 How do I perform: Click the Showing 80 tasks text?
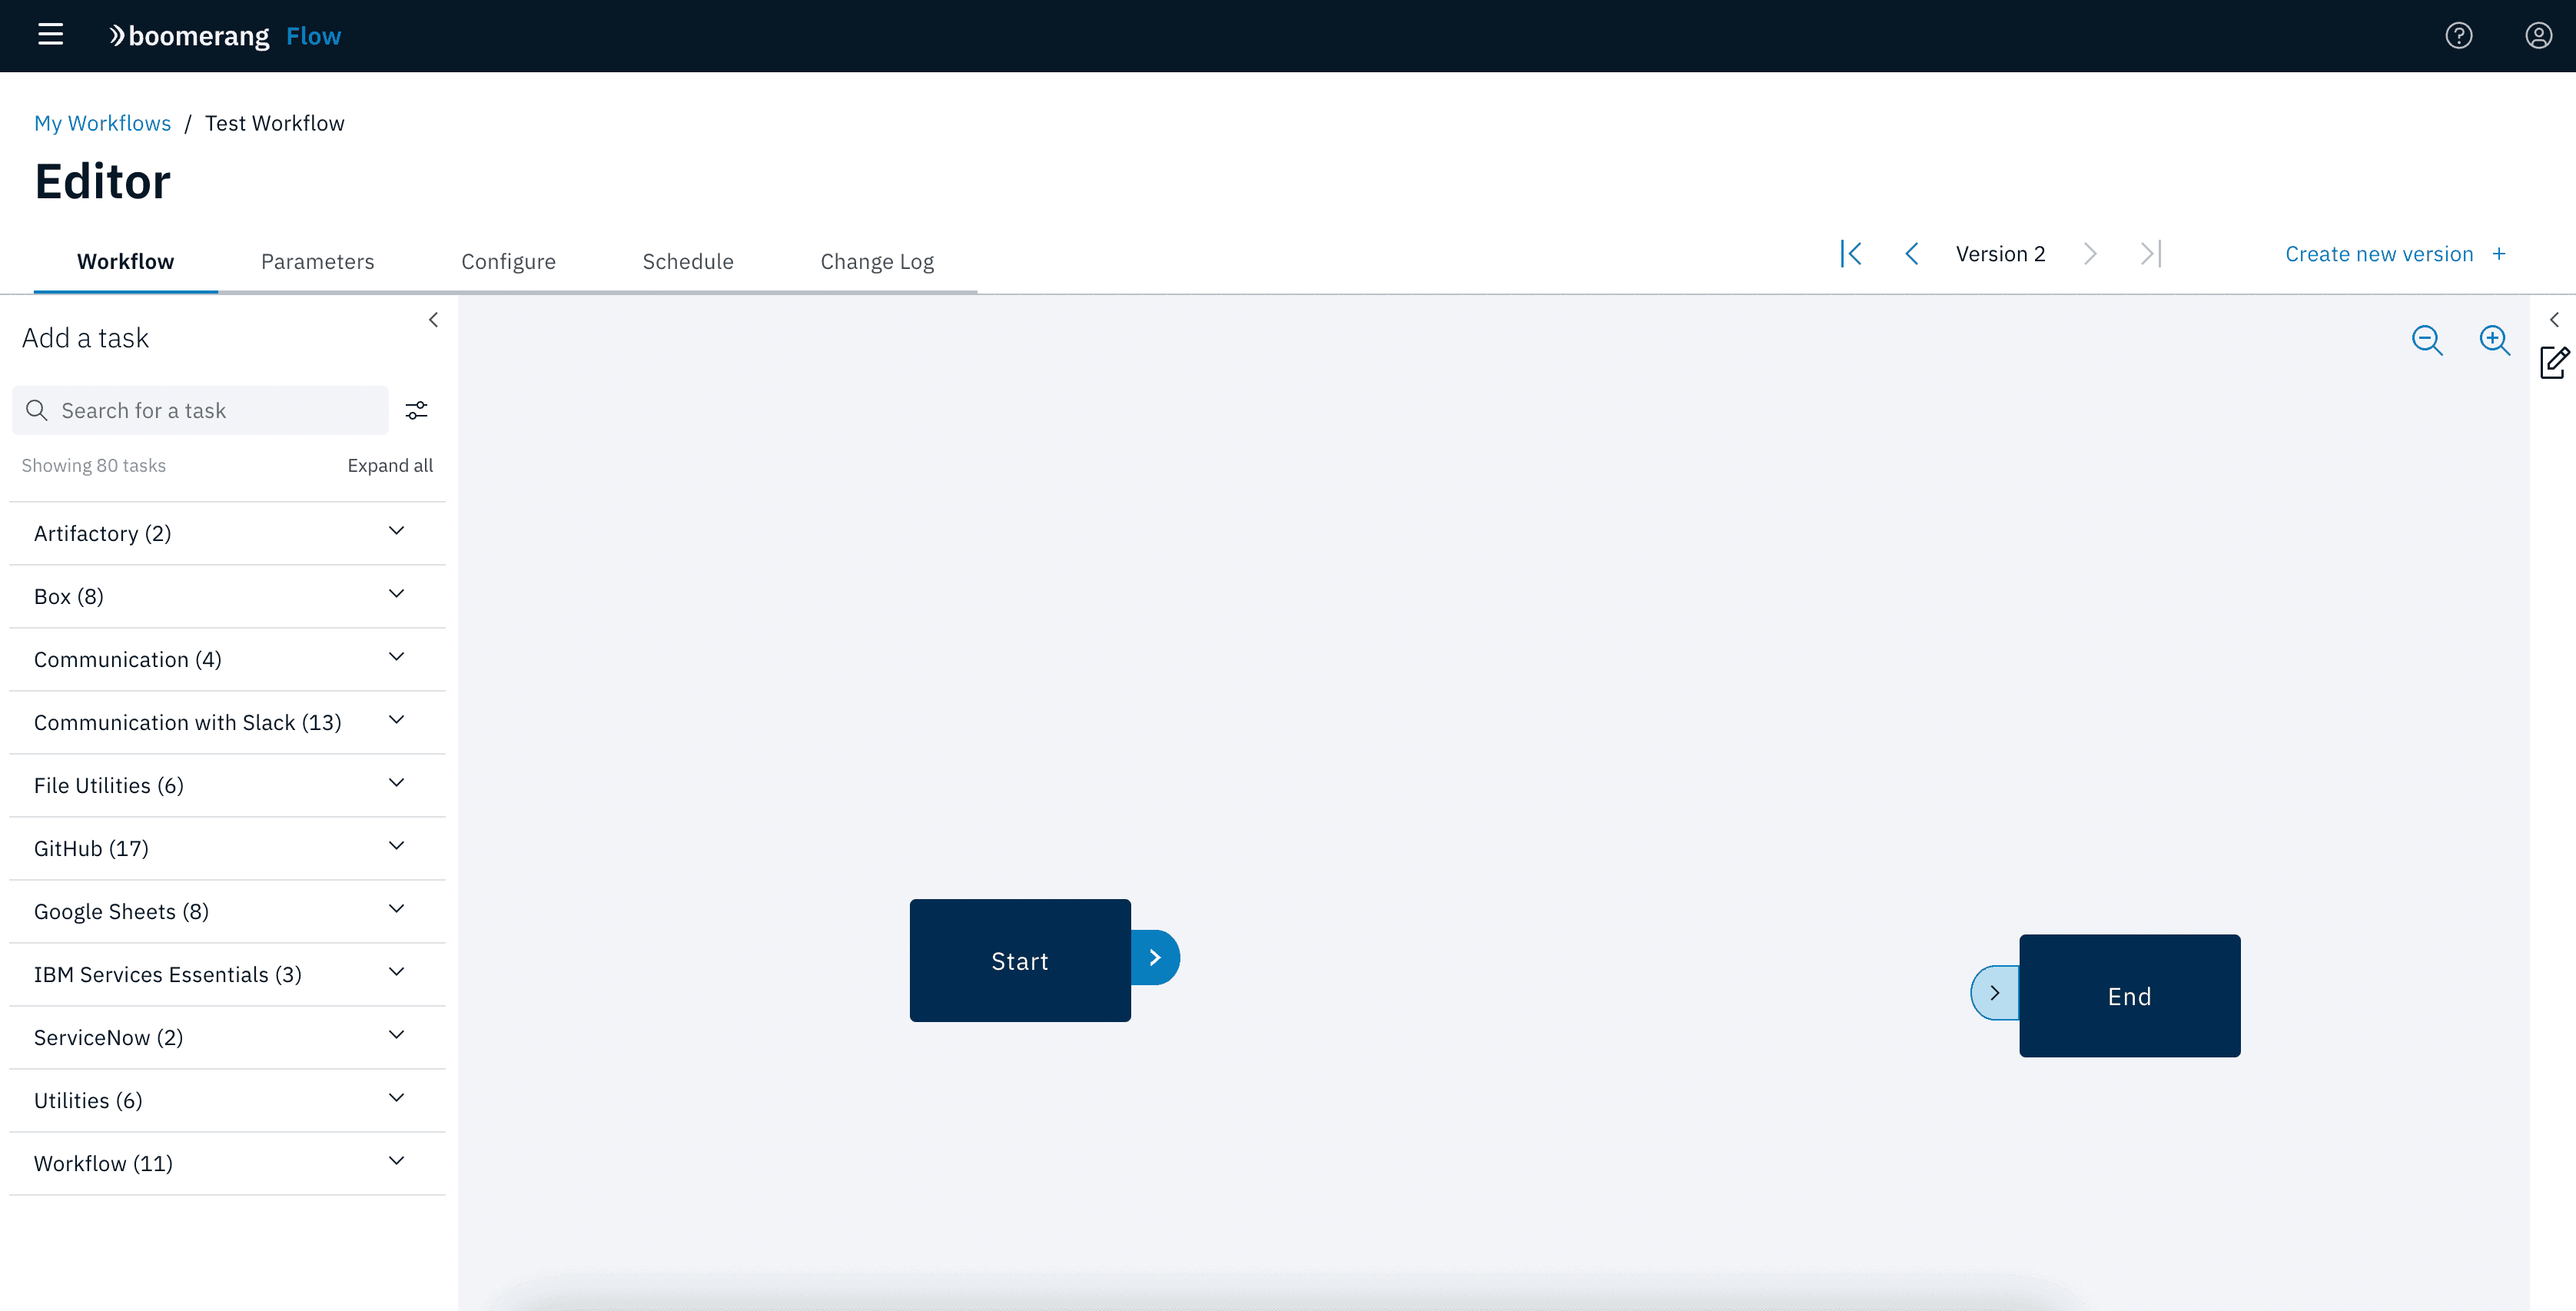94,465
